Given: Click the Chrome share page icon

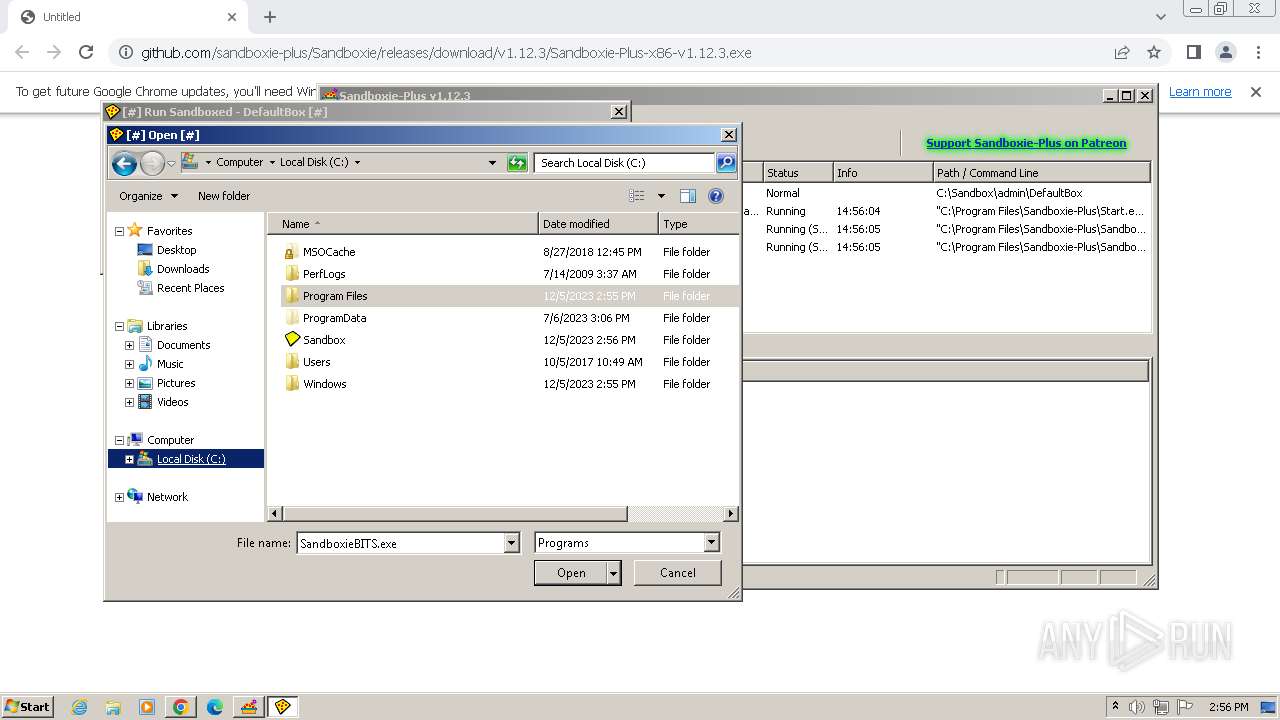Looking at the screenshot, I should pos(1122,52).
